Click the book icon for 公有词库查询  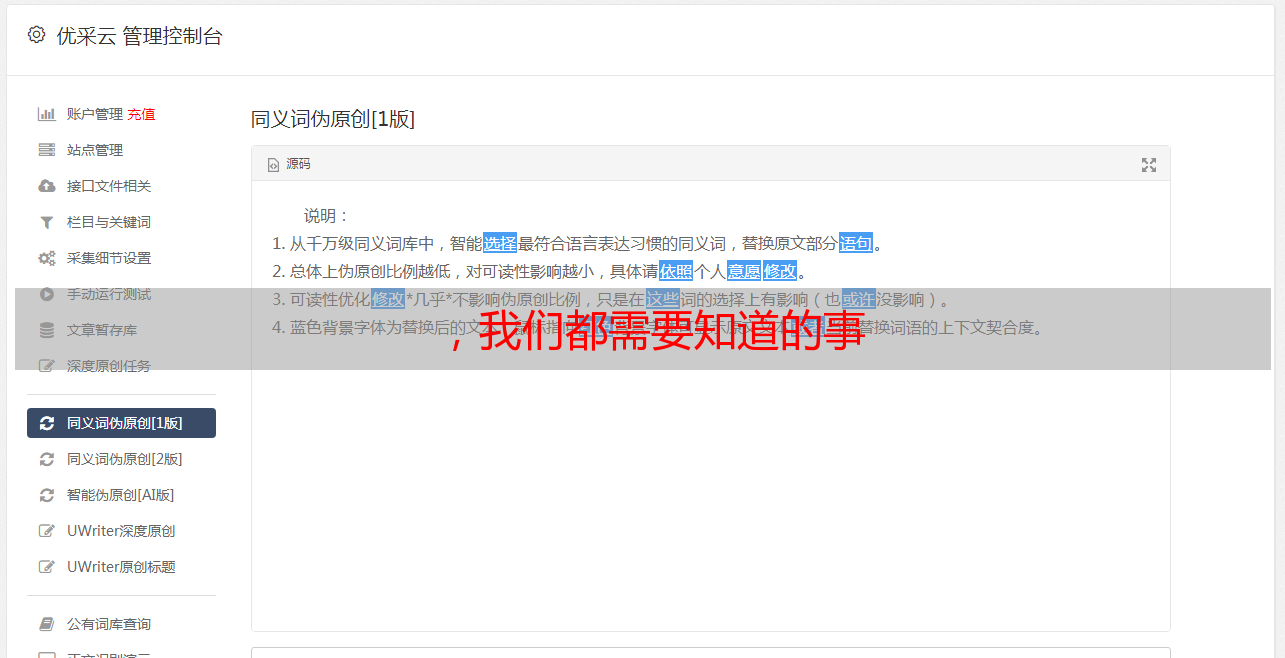(x=46, y=624)
